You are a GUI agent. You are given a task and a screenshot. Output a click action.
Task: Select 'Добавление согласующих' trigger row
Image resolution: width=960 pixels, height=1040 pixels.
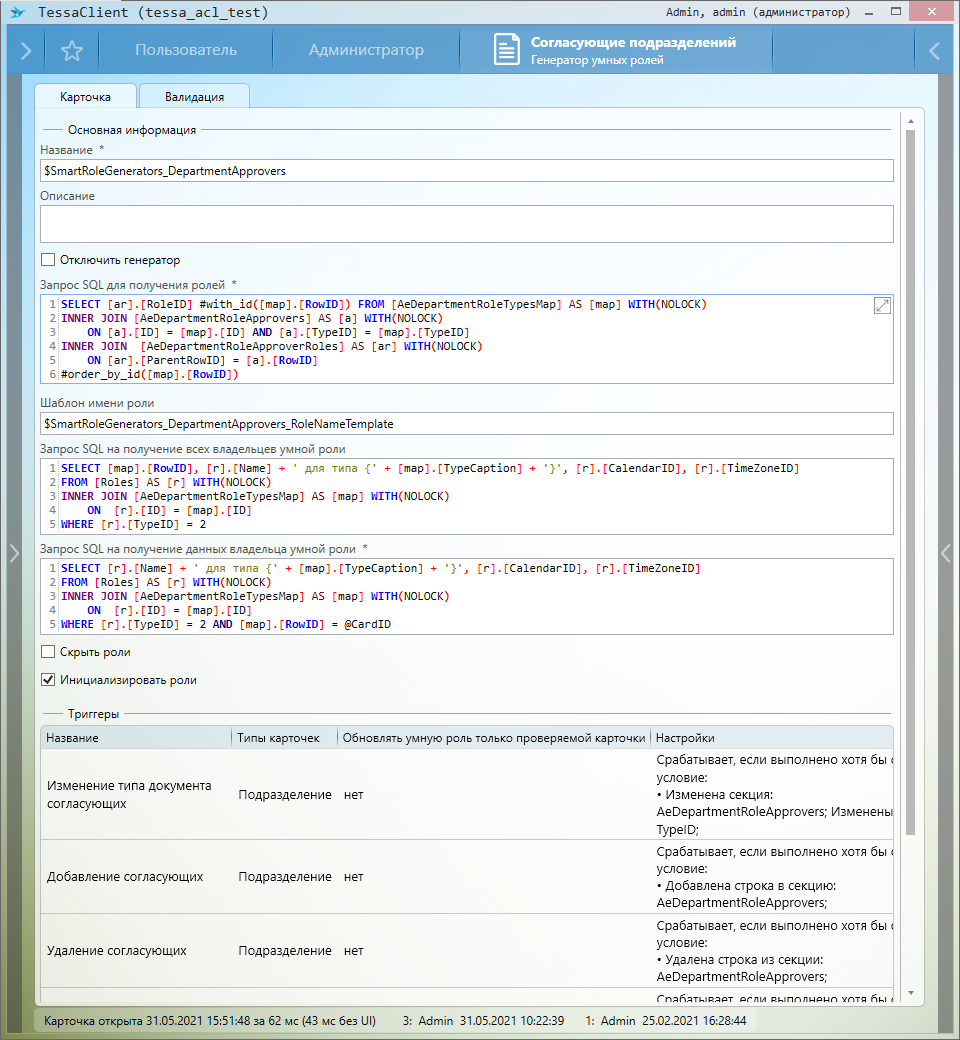click(125, 877)
